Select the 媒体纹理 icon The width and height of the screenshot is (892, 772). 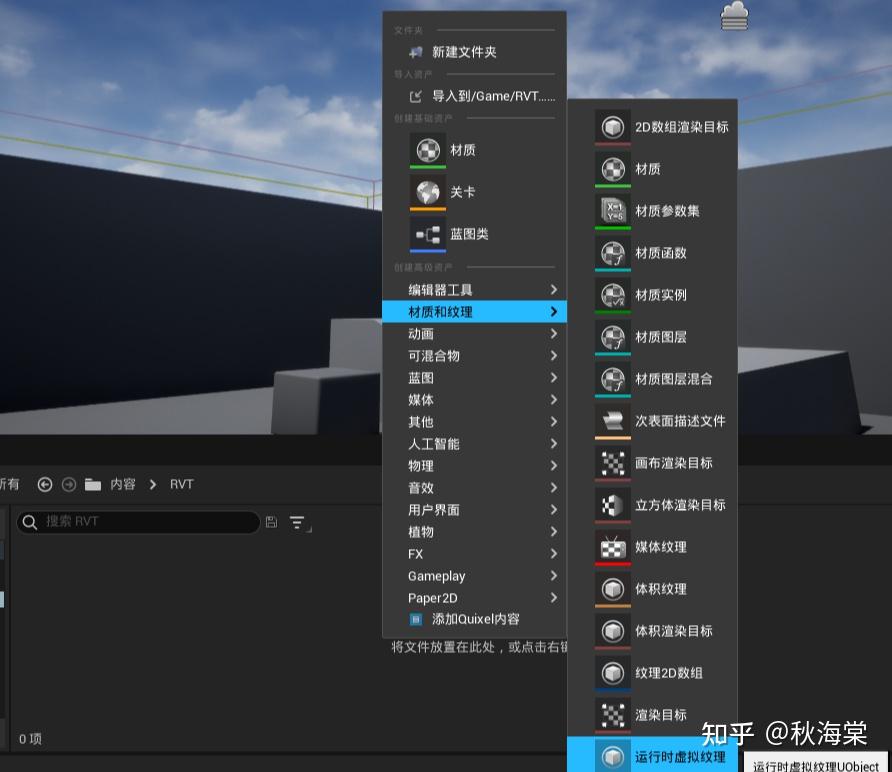pos(612,547)
